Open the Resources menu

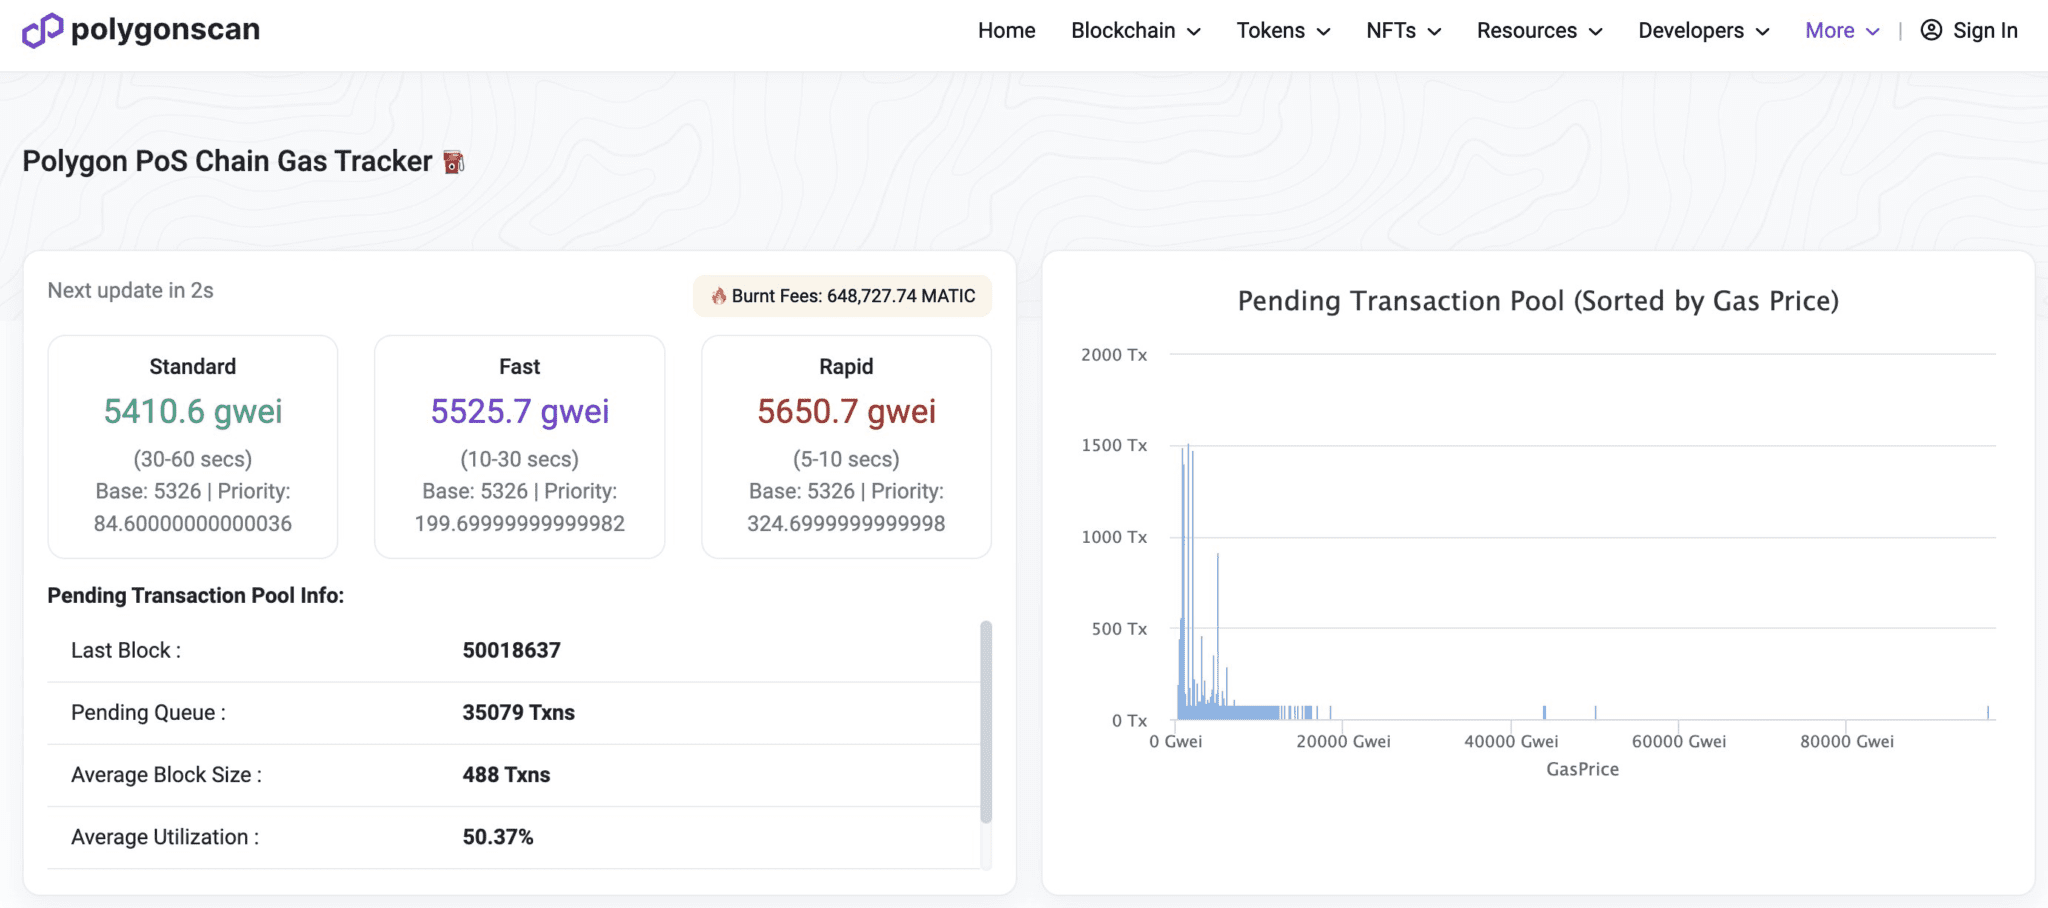(1539, 31)
